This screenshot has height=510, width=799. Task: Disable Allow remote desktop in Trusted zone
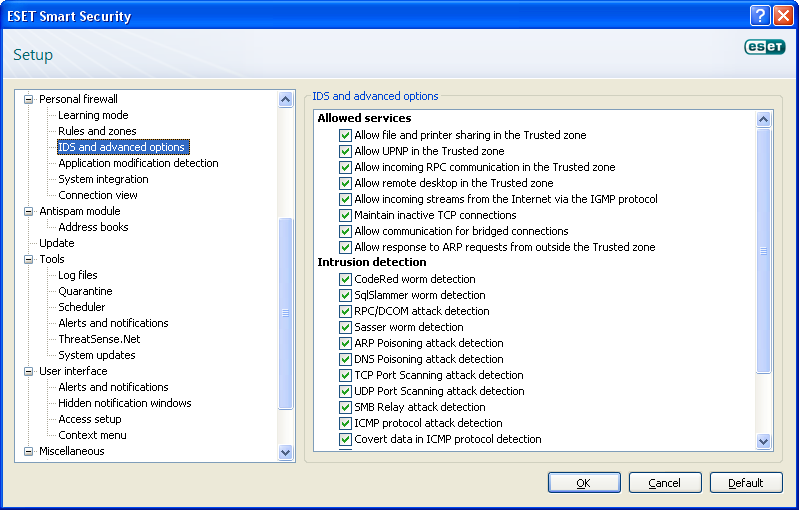tap(345, 183)
